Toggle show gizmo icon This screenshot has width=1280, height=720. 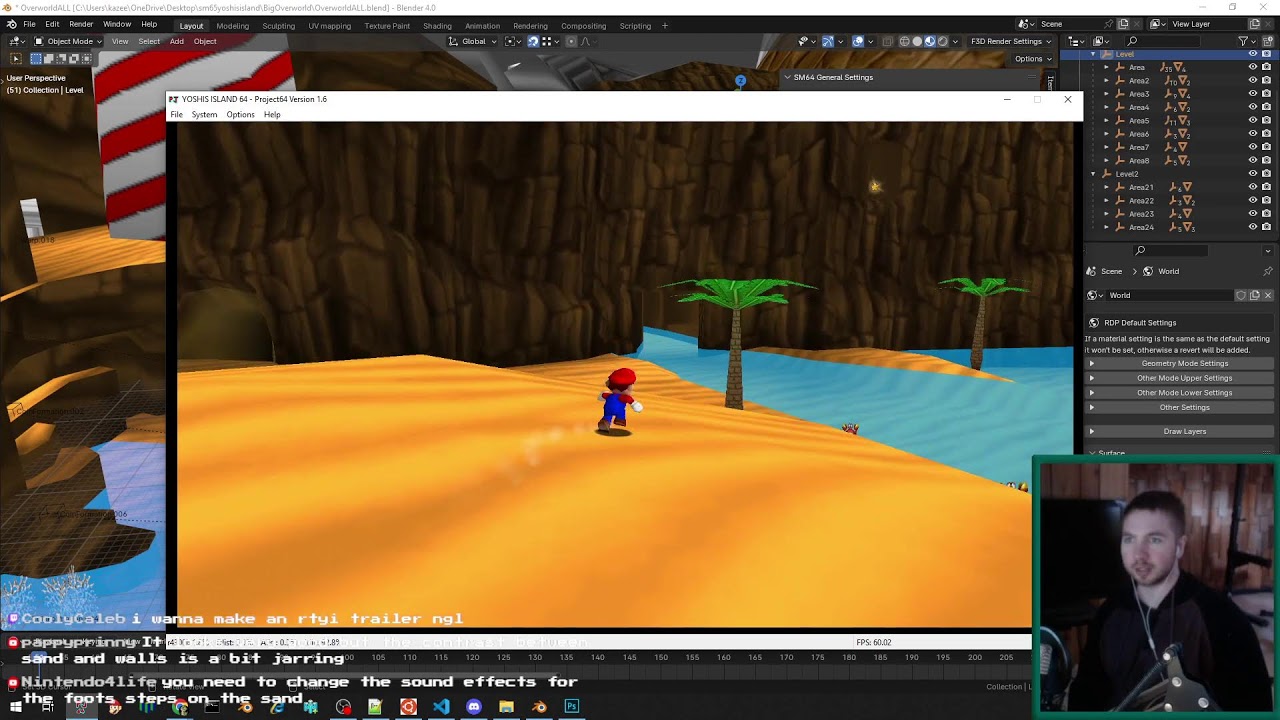828,41
